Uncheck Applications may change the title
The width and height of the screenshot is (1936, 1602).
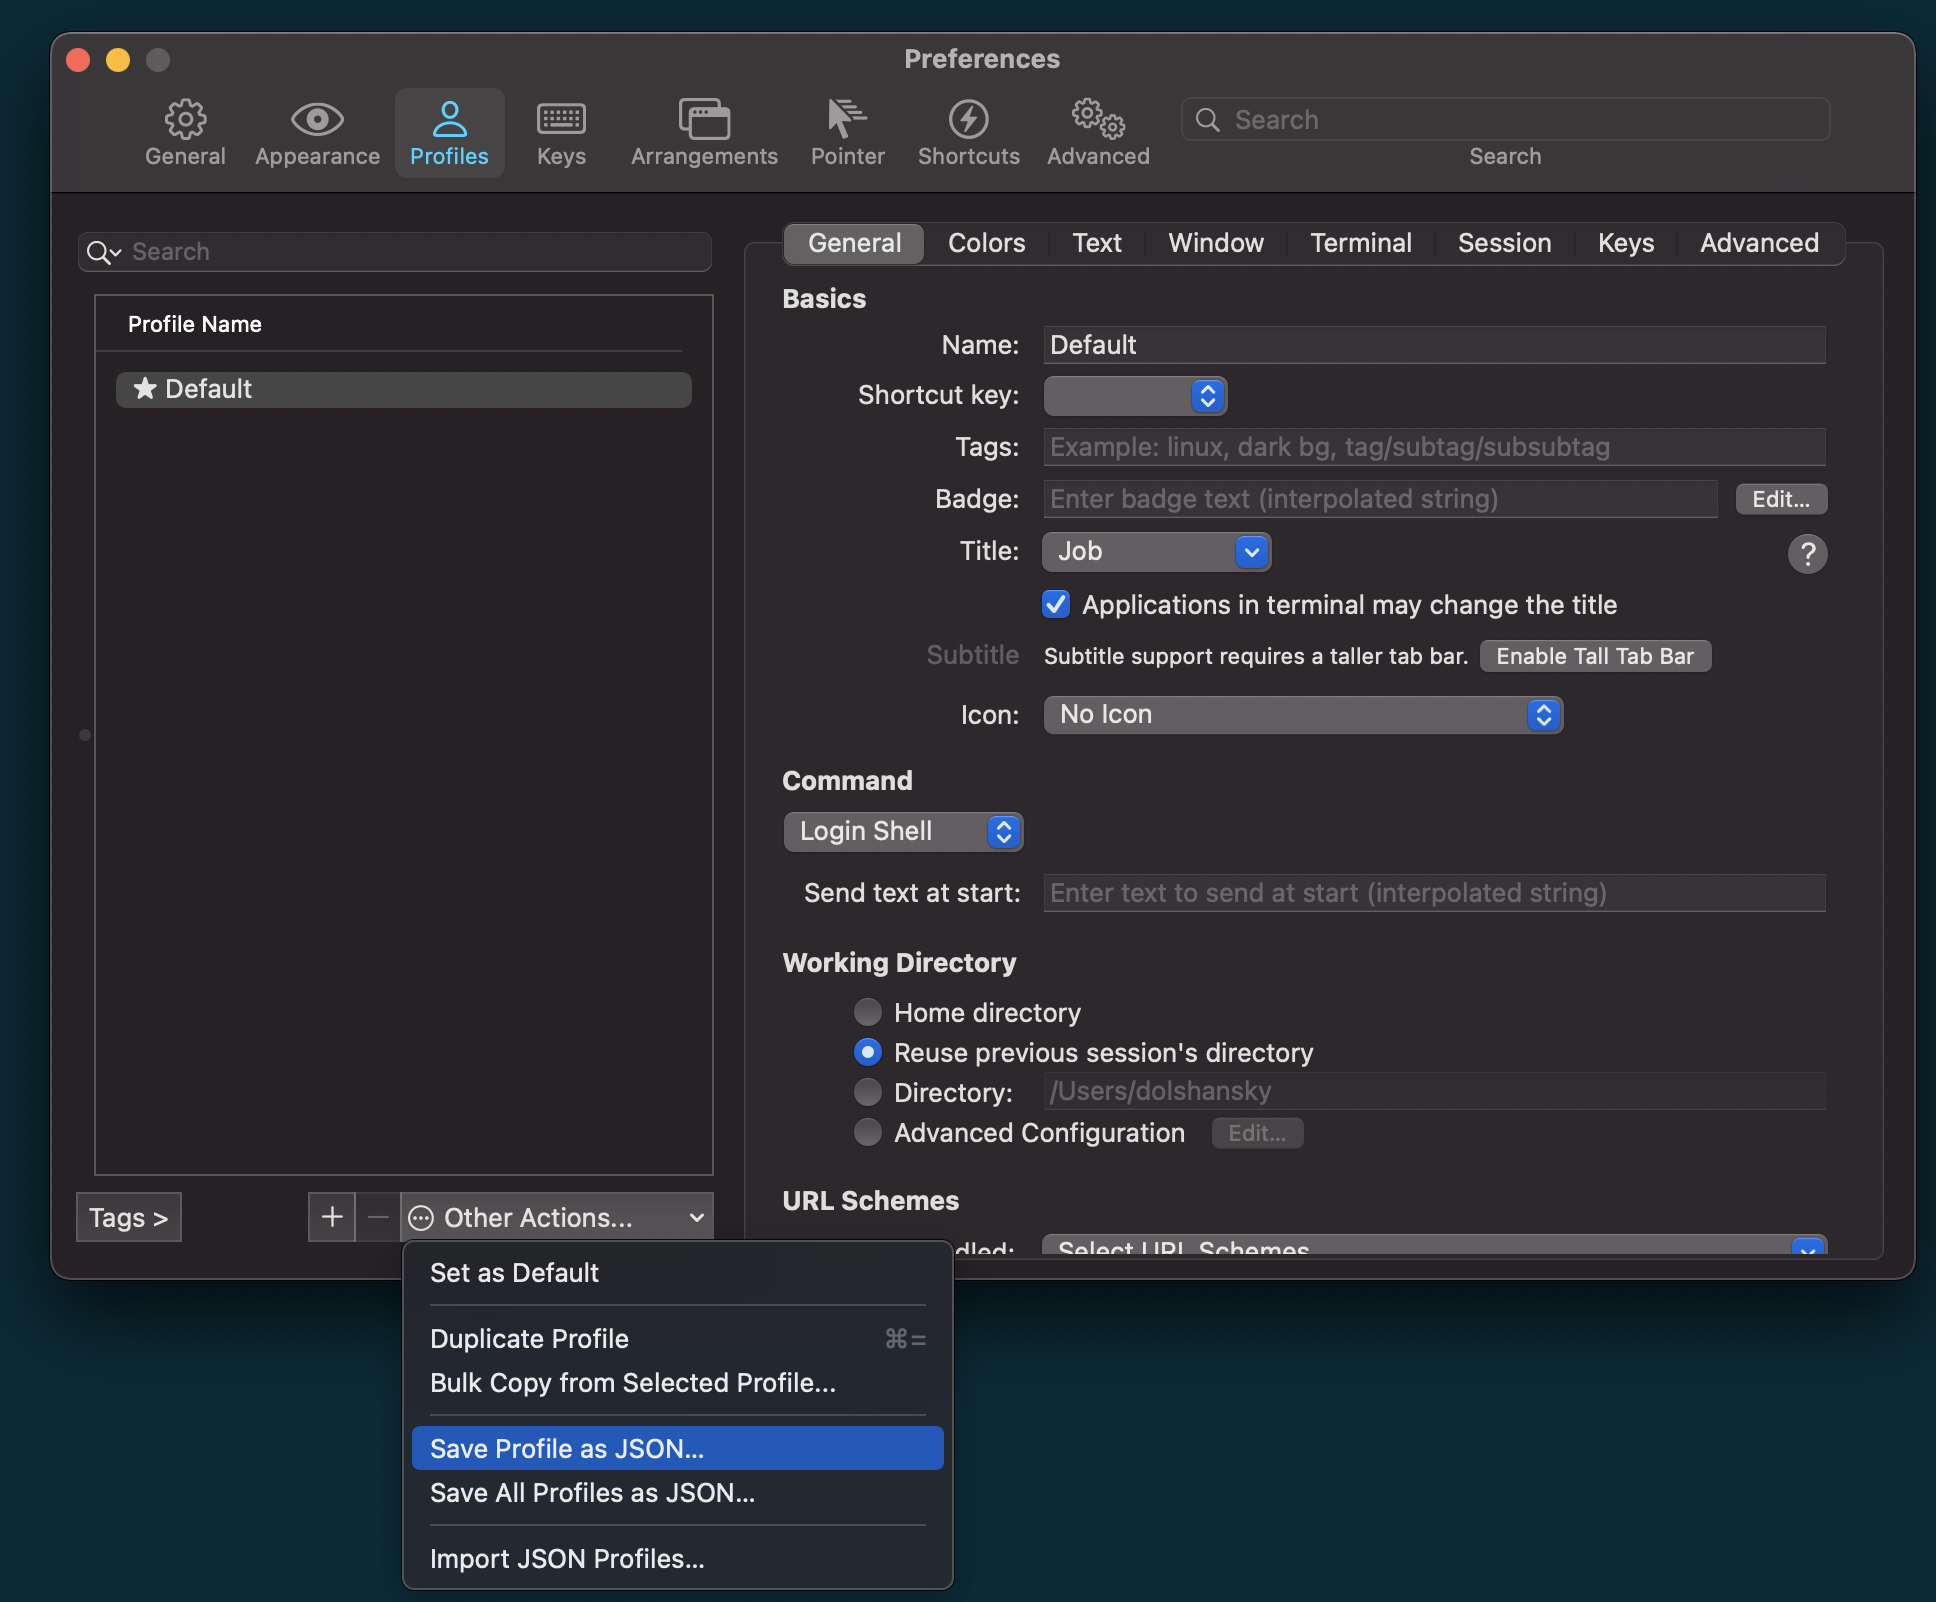click(1056, 605)
